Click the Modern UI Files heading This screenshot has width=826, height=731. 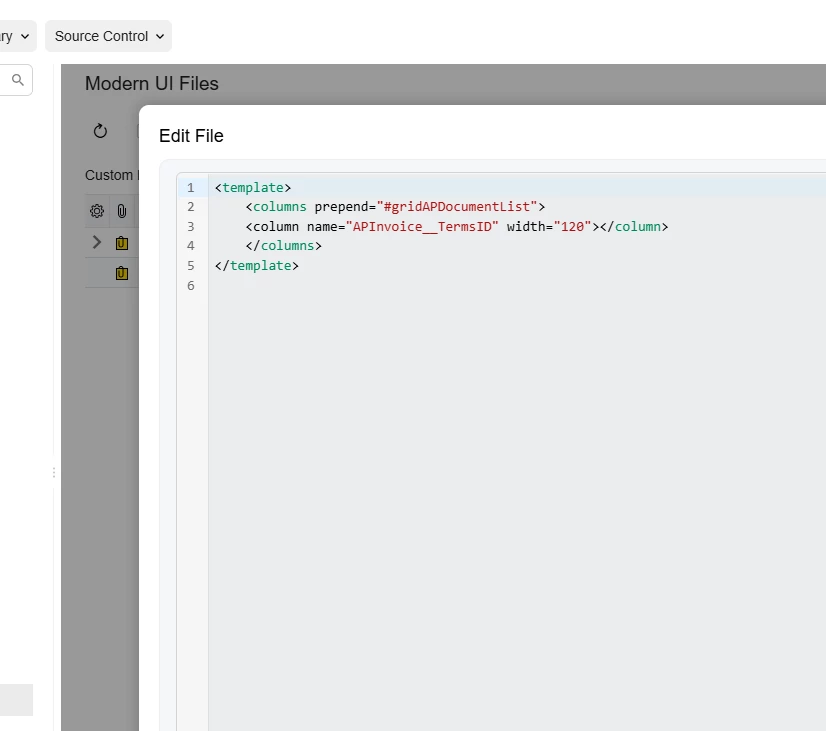(x=152, y=84)
